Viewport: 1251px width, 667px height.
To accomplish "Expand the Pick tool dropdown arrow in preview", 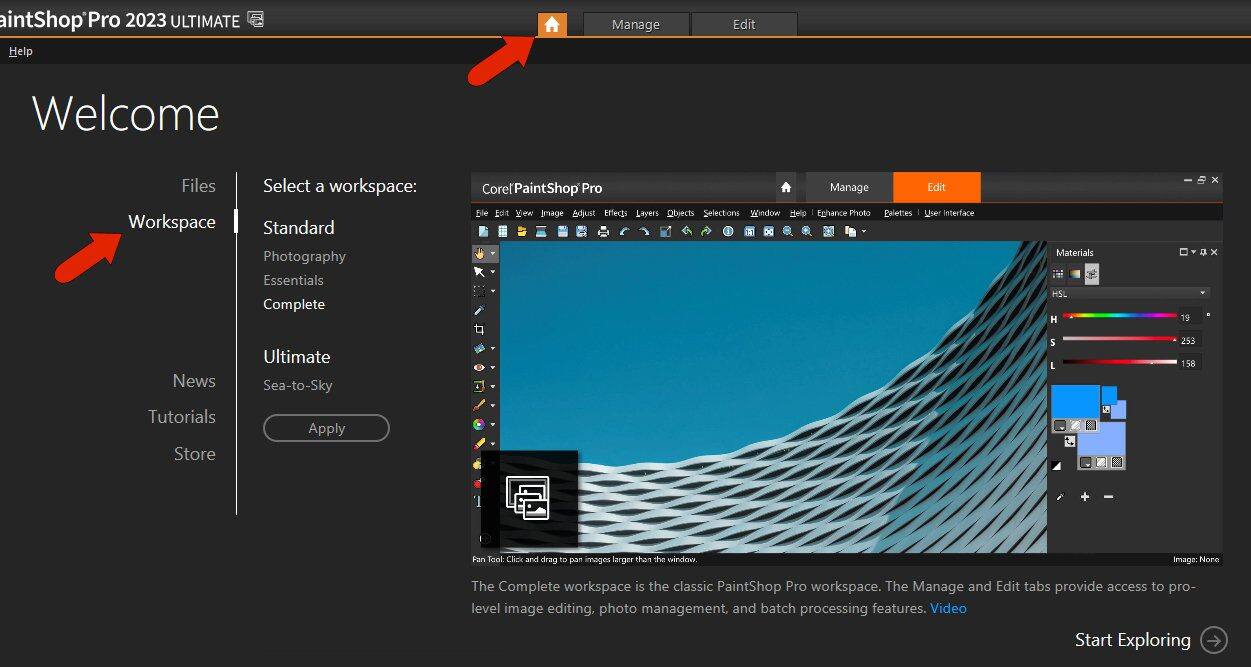I will click(493, 273).
